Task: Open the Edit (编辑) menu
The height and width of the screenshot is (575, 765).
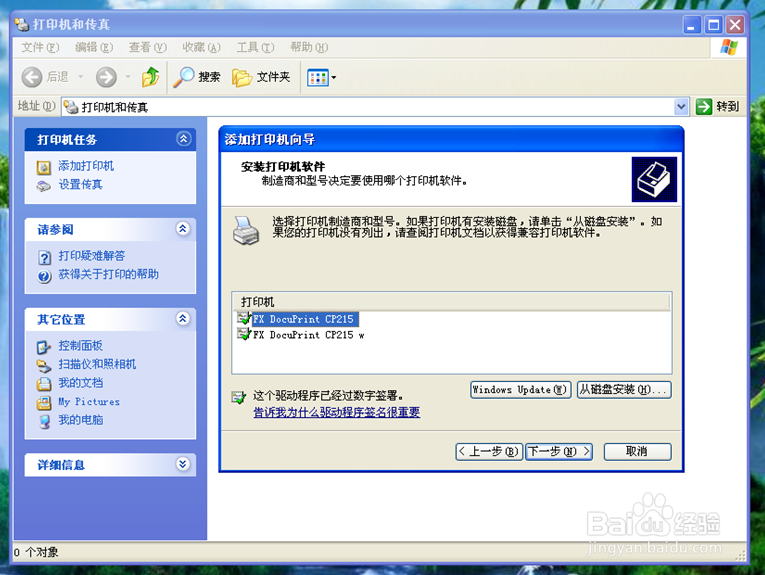Action: pyautogui.click(x=94, y=47)
